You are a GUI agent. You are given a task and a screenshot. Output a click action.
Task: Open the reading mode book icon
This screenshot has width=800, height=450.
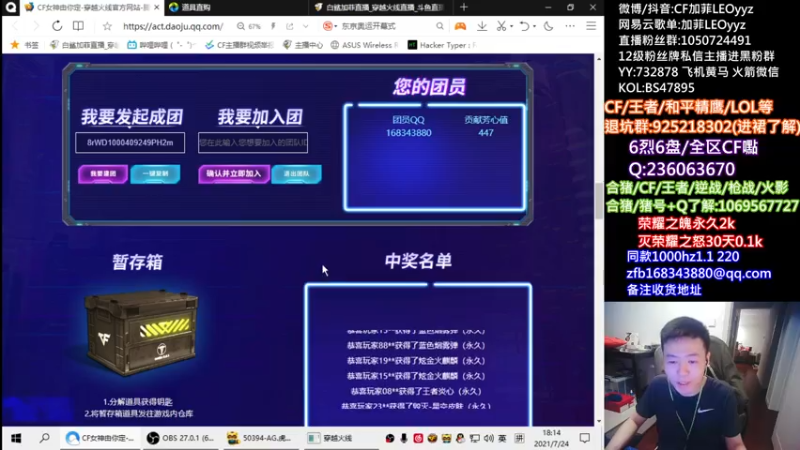(78, 26)
